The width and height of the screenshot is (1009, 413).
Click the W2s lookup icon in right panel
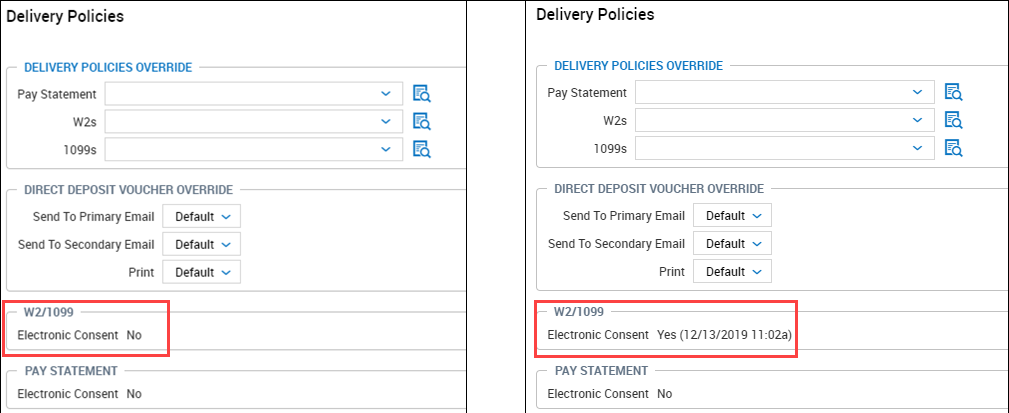(953, 120)
